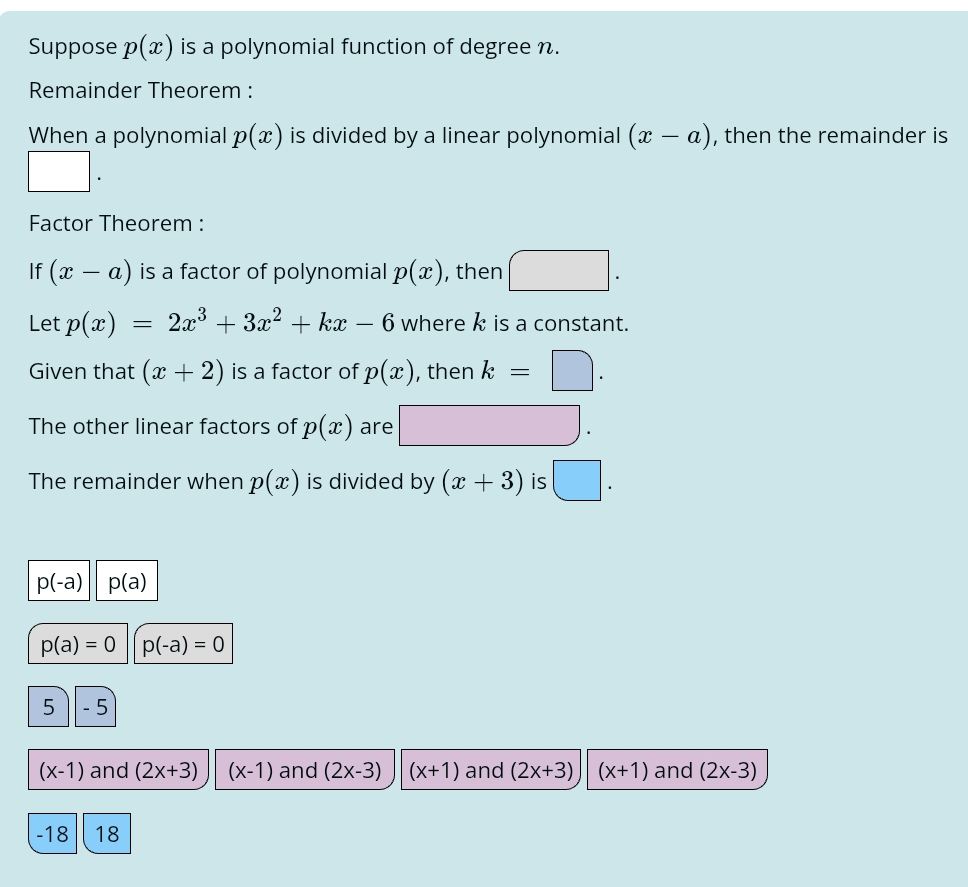The width and height of the screenshot is (968, 887).
Task: Choose the p(-a) = 0 option
Action: 183,644
